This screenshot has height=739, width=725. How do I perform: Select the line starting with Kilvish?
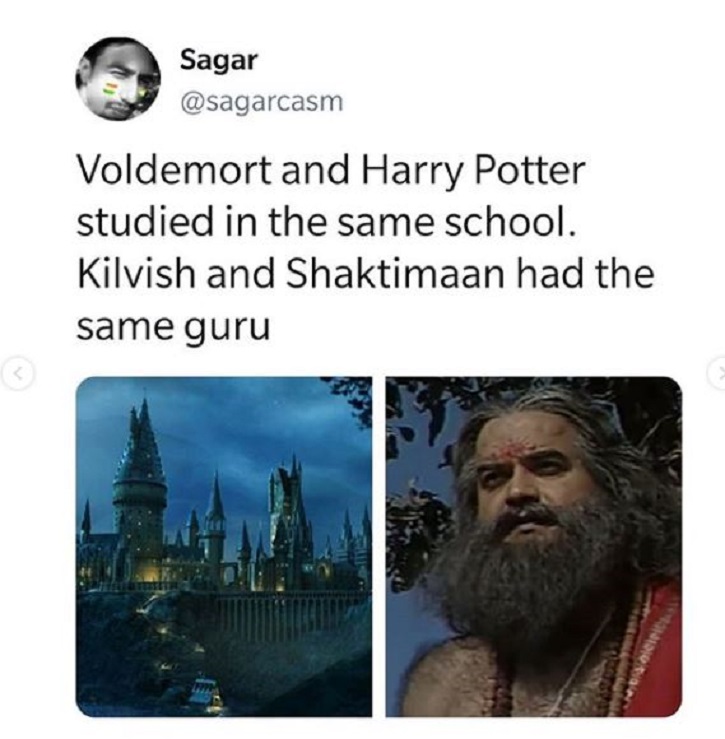(365, 273)
